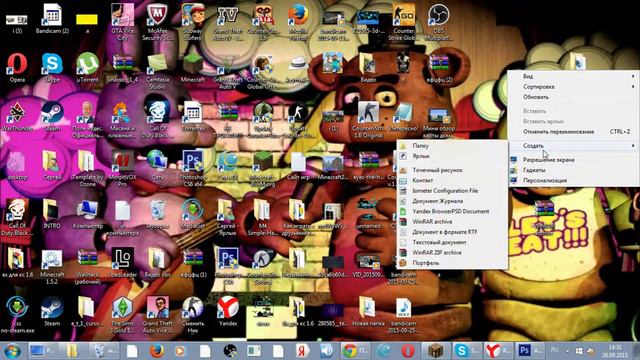The height and width of the screenshot is (360, 640).
Task: Open the Windows Start button
Action: tap(12, 351)
